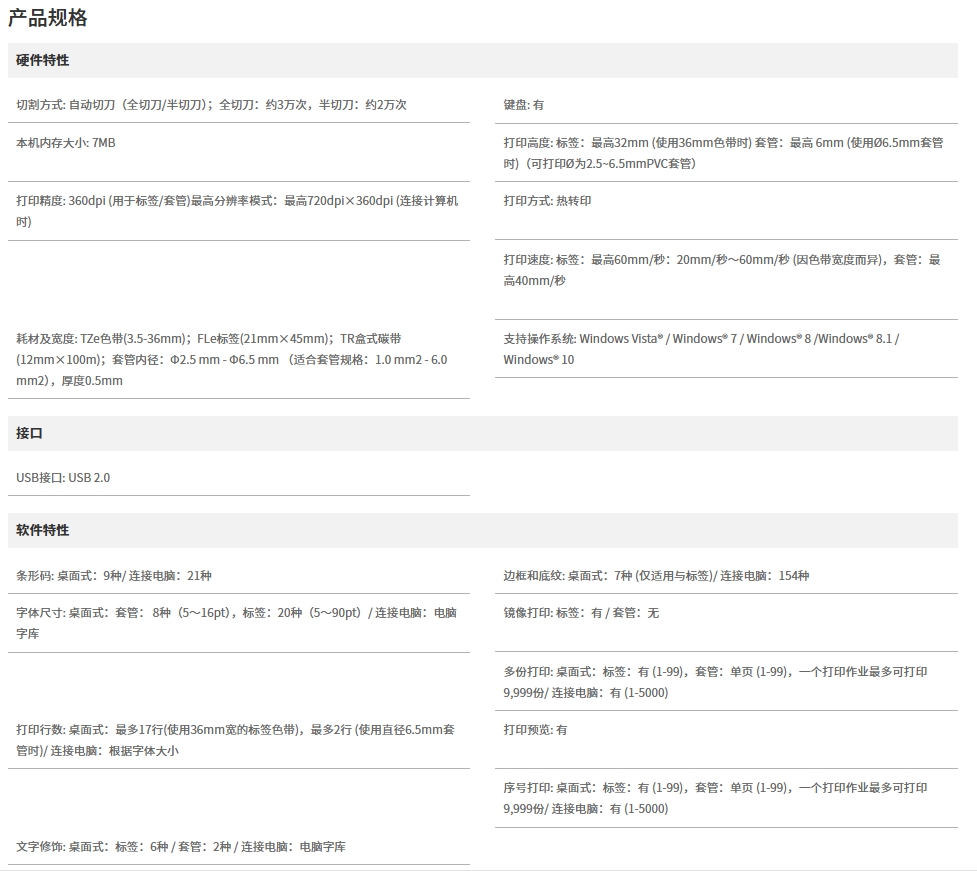Click the 打印高度 最高32mm specification text
977x871 pixels.
tap(723, 153)
